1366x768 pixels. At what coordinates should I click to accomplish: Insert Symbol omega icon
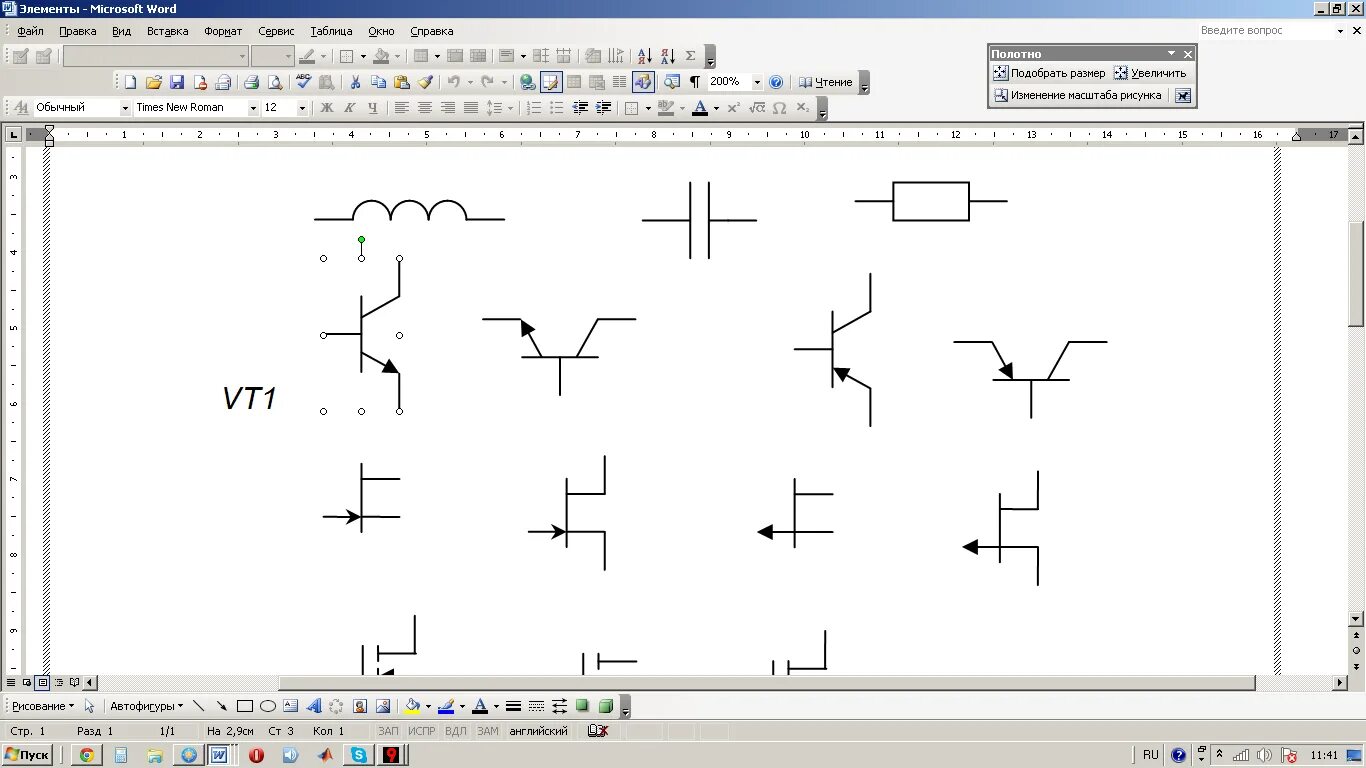pyautogui.click(x=779, y=108)
